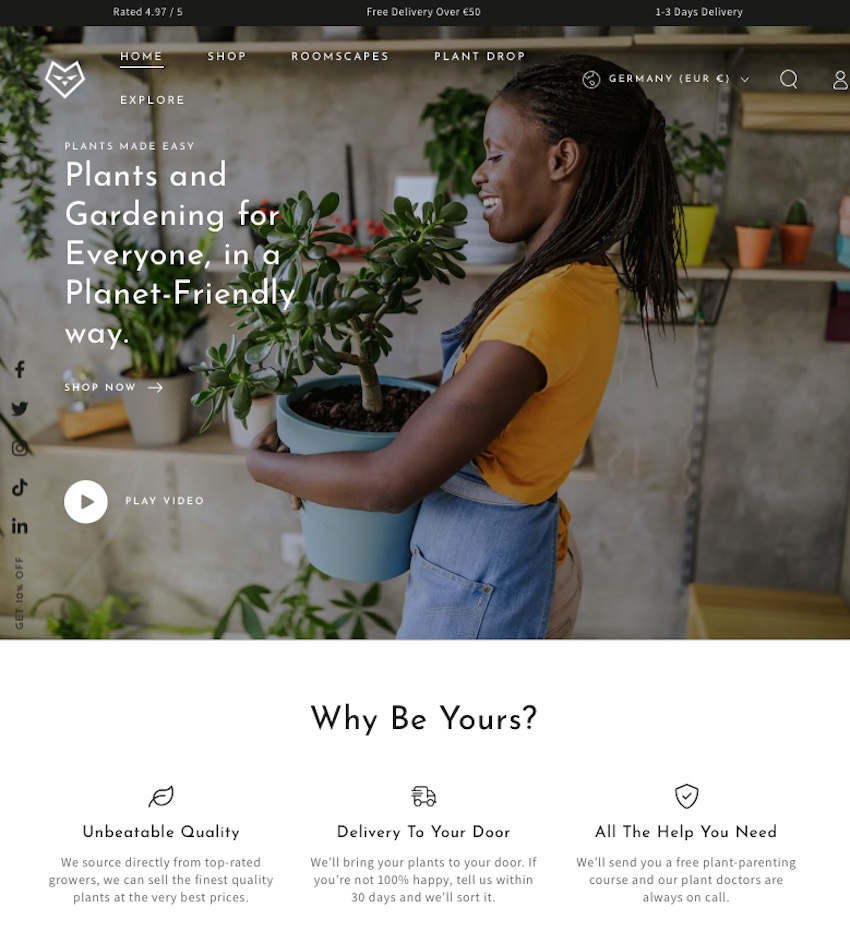This screenshot has height=931, width=850.
Task: Select the Home menu item
Action: point(141,56)
